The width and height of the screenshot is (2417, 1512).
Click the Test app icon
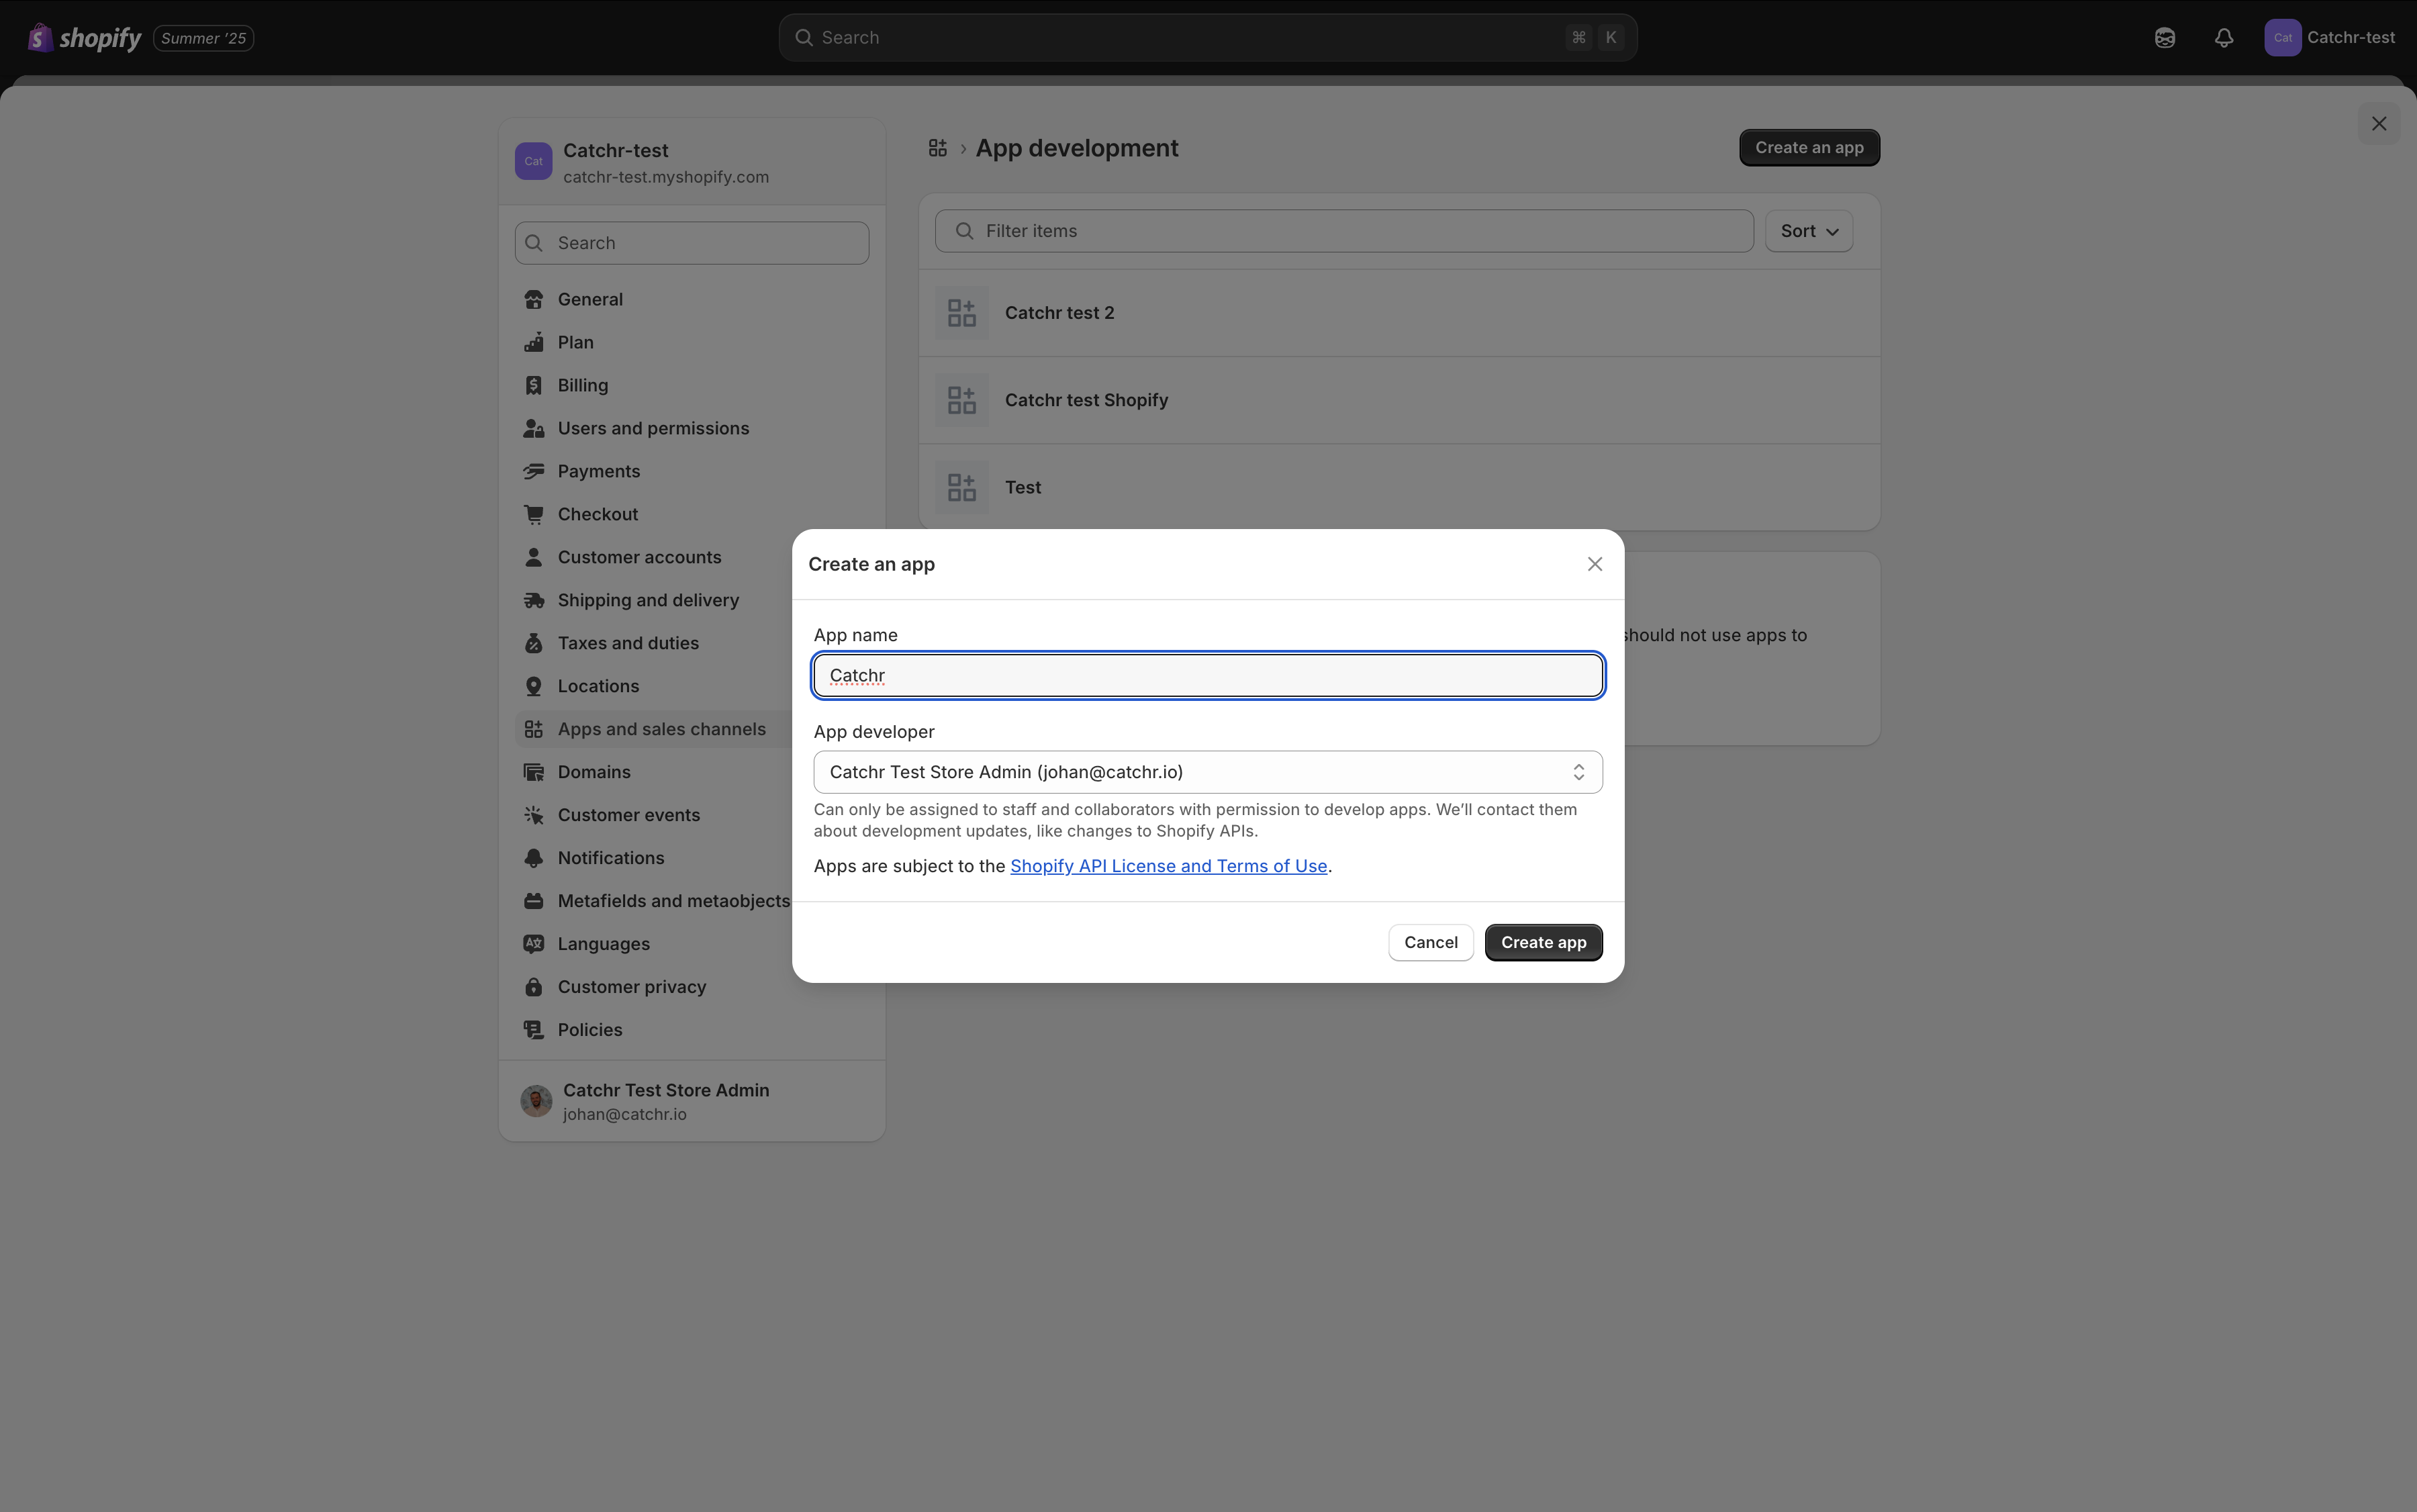pyautogui.click(x=962, y=487)
